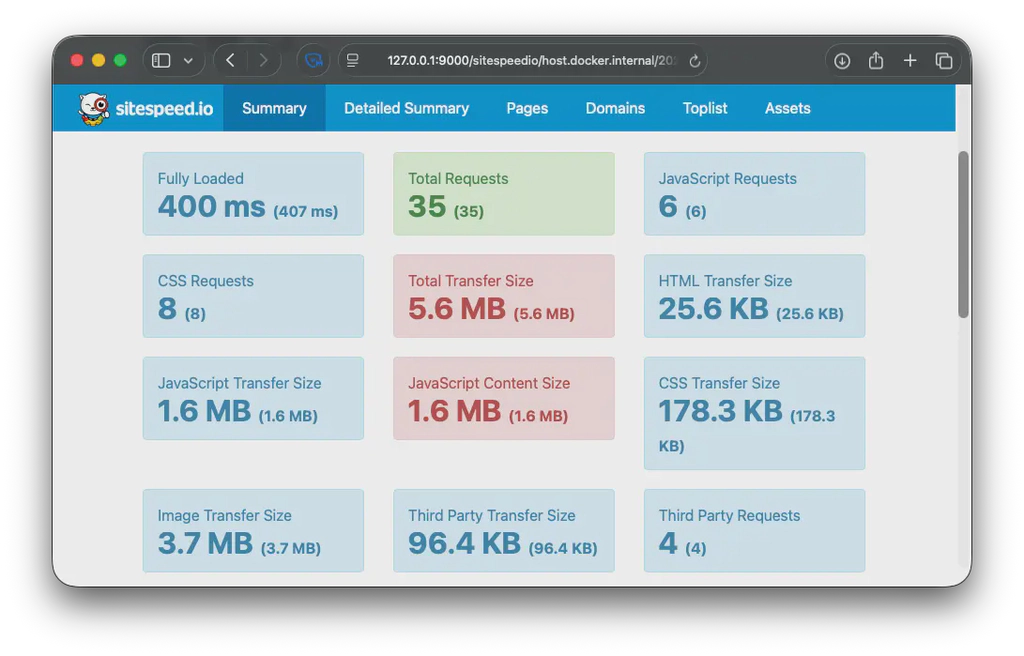Toggle the Safari sidebar
Viewport: 1024px width, 656px height.
[159, 60]
